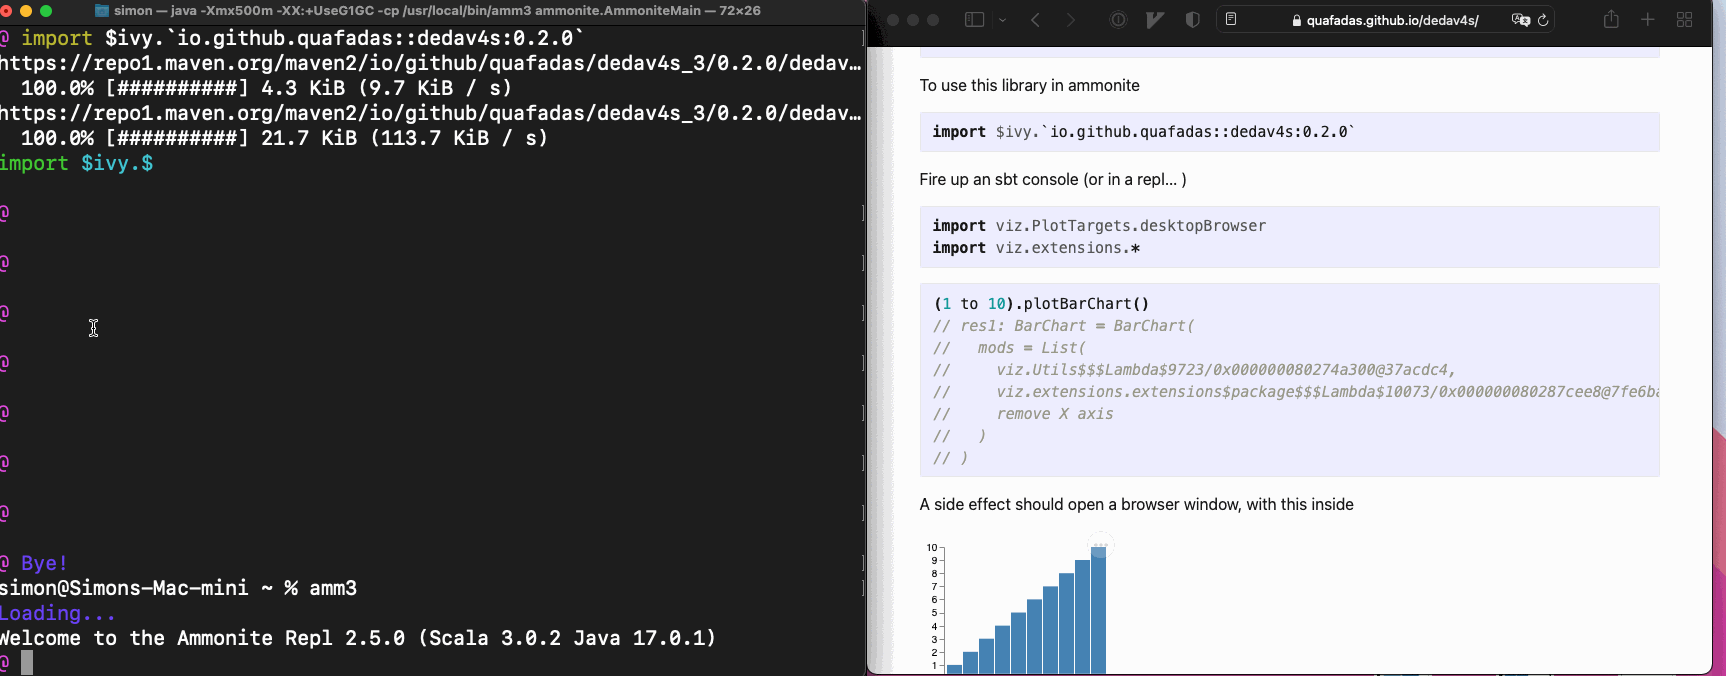Show the Reader view page icon
Image resolution: width=1726 pixels, height=676 pixels.
coord(1231,20)
